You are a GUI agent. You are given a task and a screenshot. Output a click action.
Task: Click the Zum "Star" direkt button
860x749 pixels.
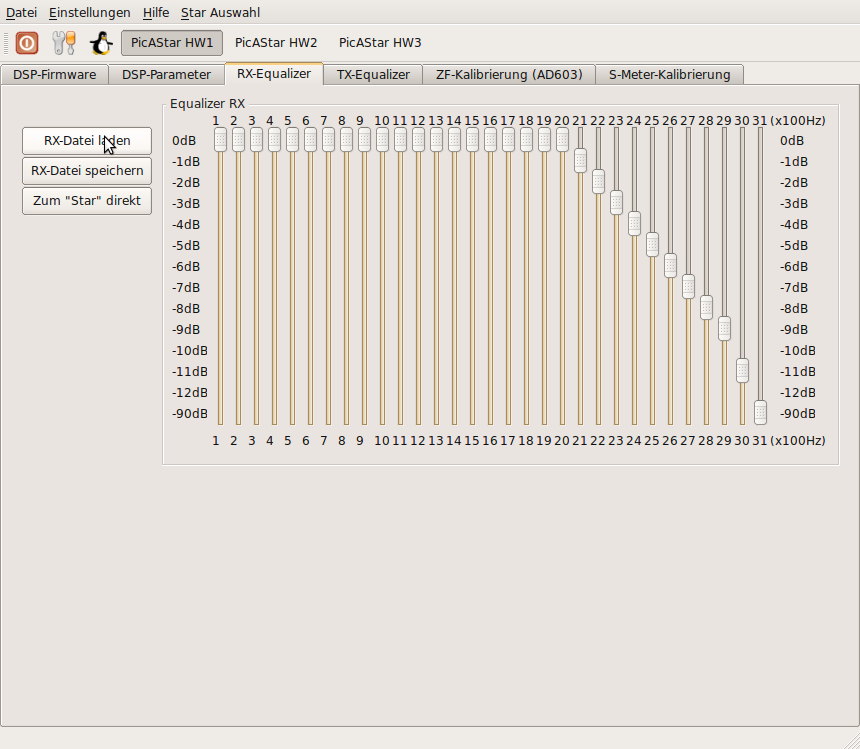(87, 201)
